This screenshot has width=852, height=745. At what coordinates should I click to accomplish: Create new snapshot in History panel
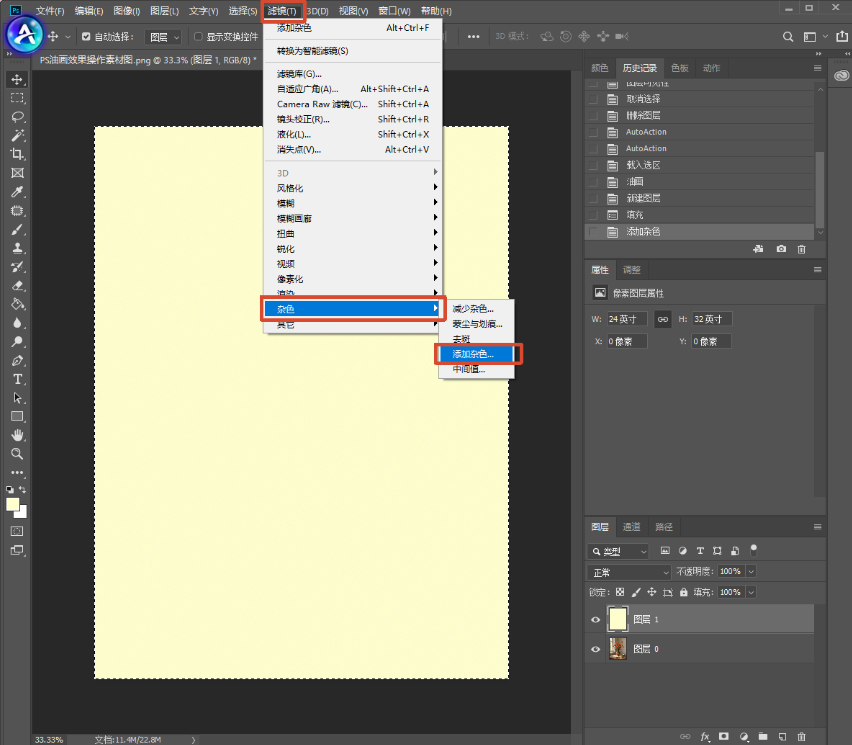pos(781,249)
